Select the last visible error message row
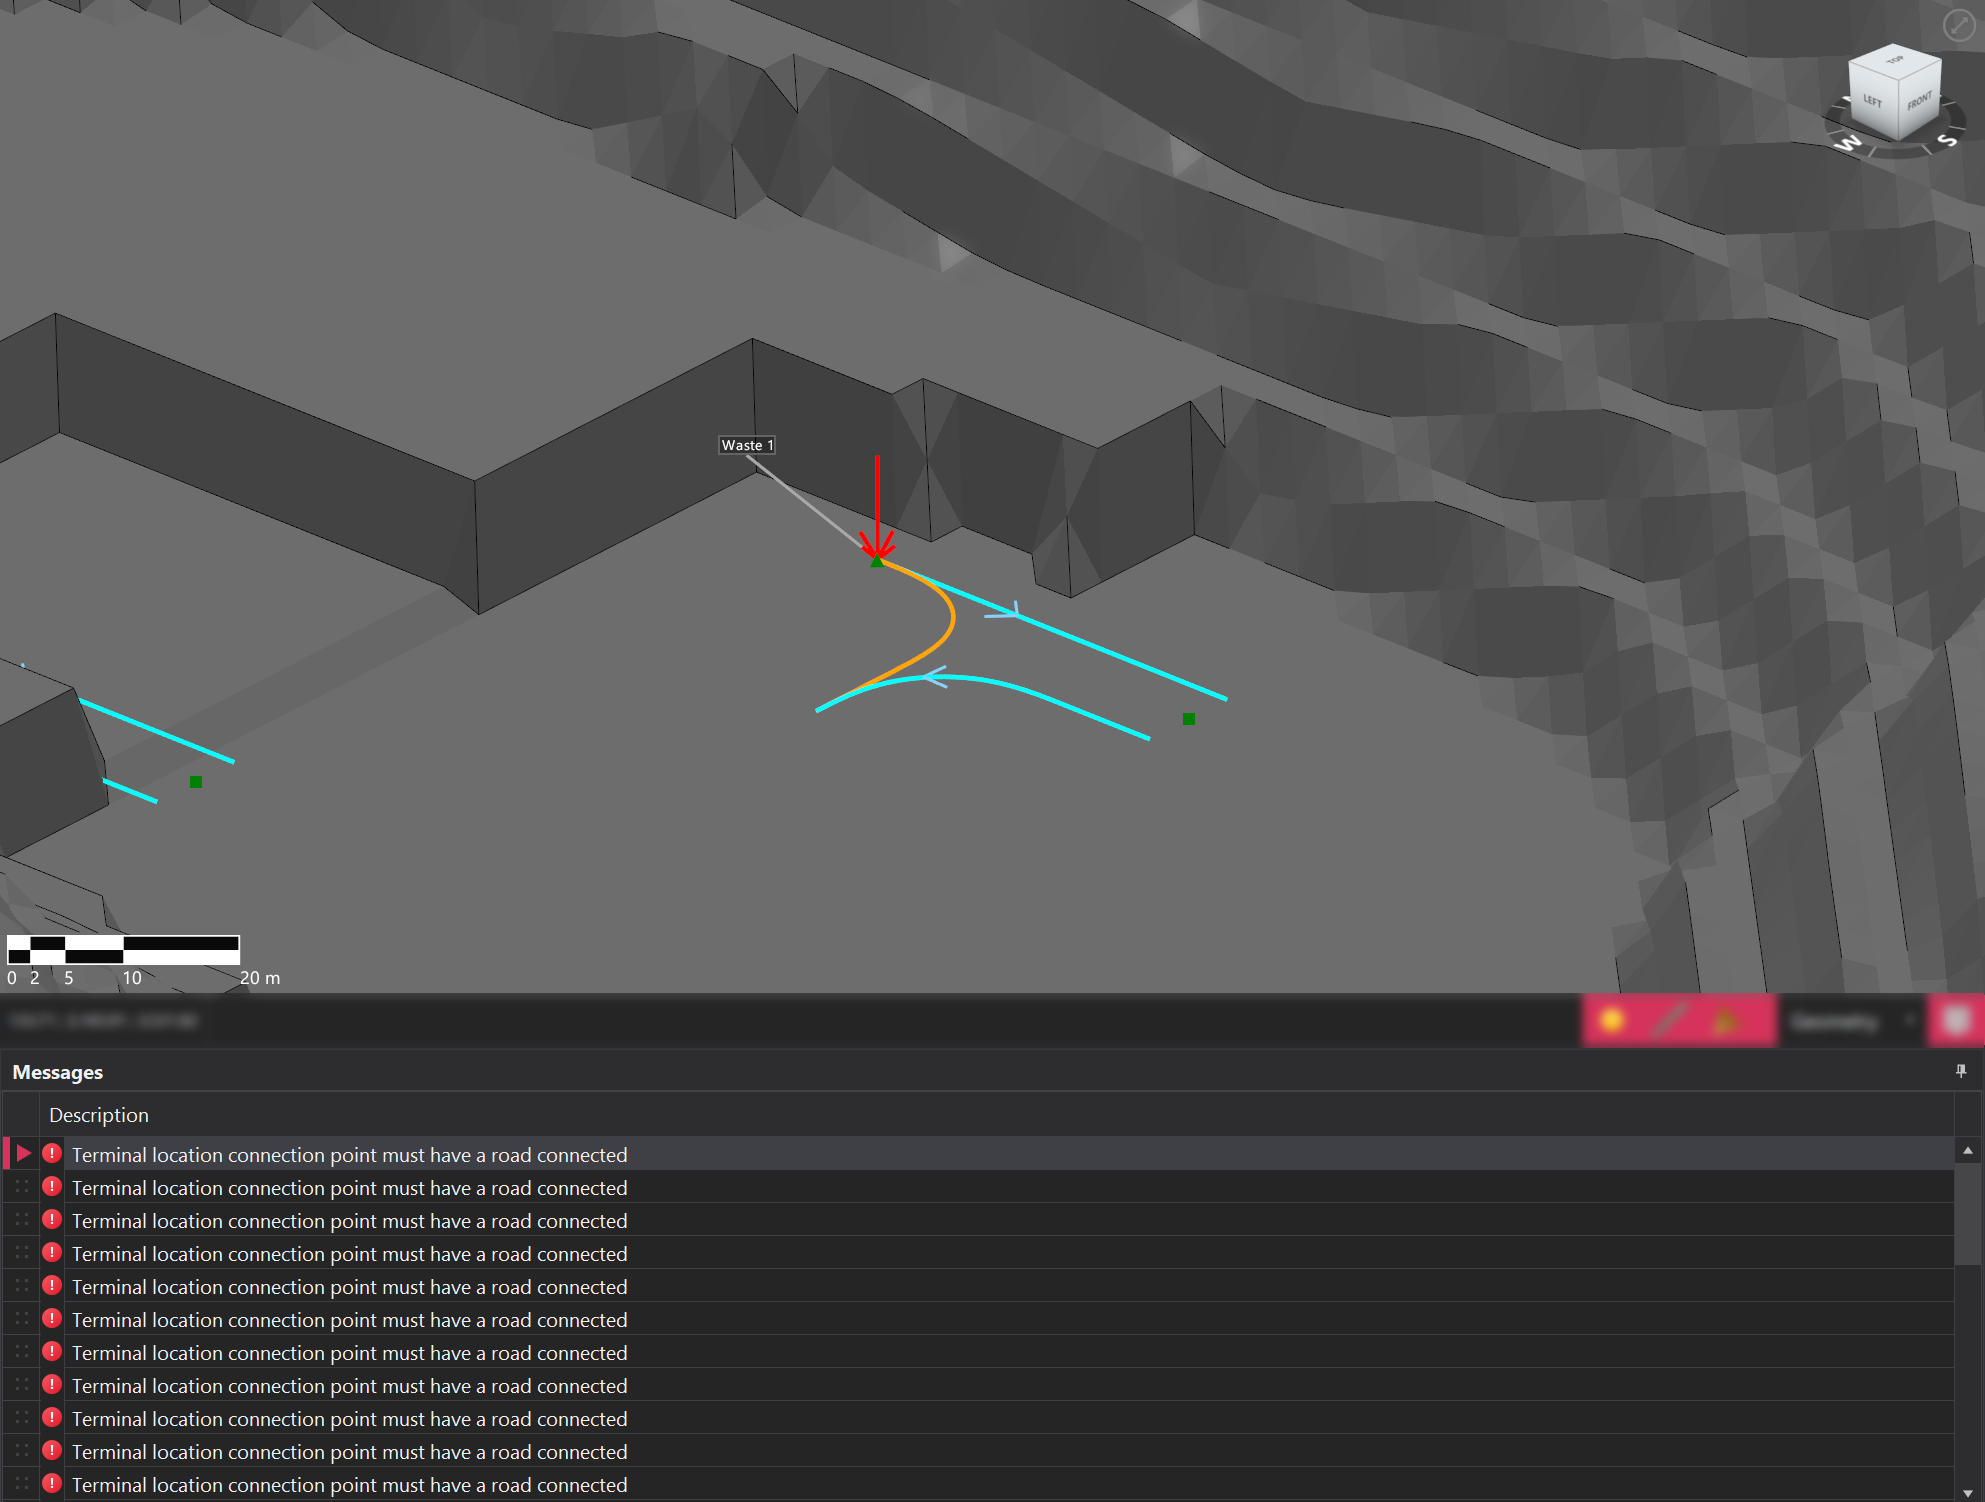 tap(349, 1485)
